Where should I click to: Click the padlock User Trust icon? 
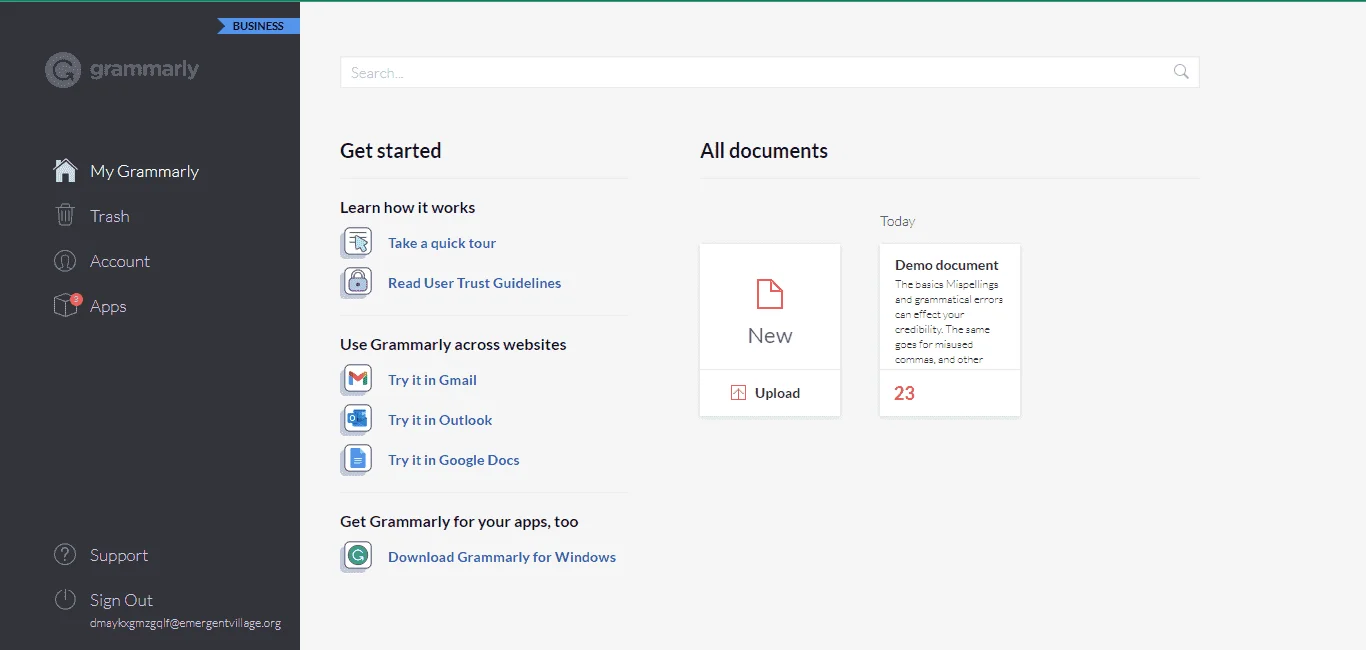coord(357,282)
